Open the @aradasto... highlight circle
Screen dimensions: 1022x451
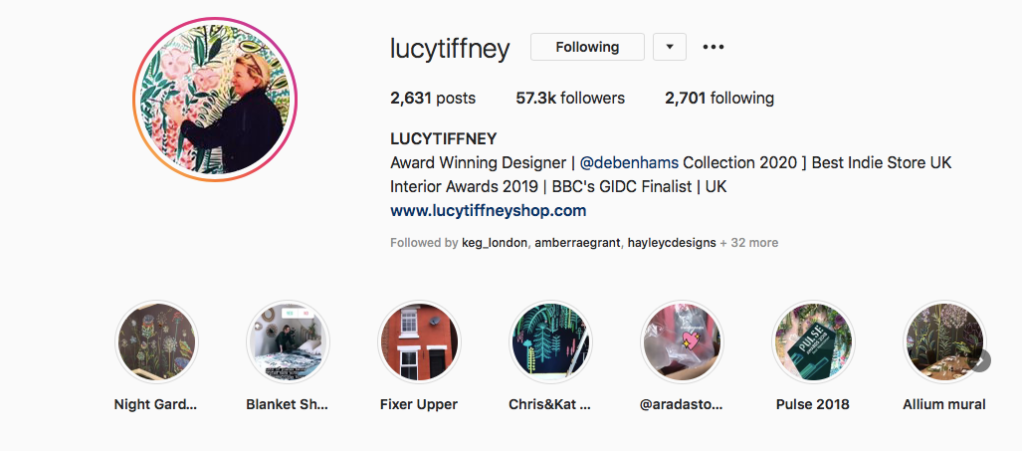point(682,342)
